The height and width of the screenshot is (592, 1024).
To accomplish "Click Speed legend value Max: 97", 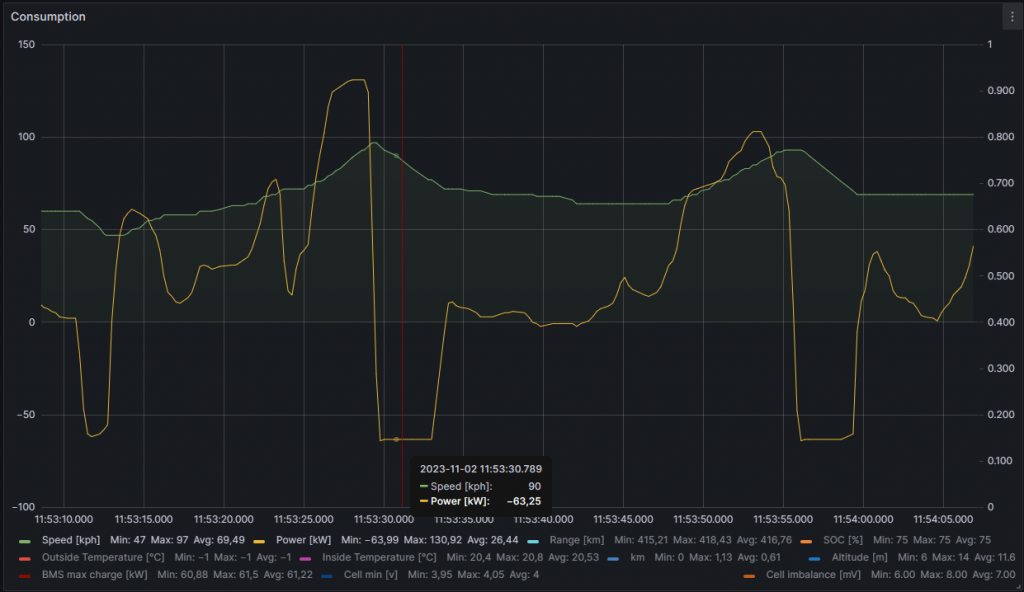I will (x=169, y=540).
